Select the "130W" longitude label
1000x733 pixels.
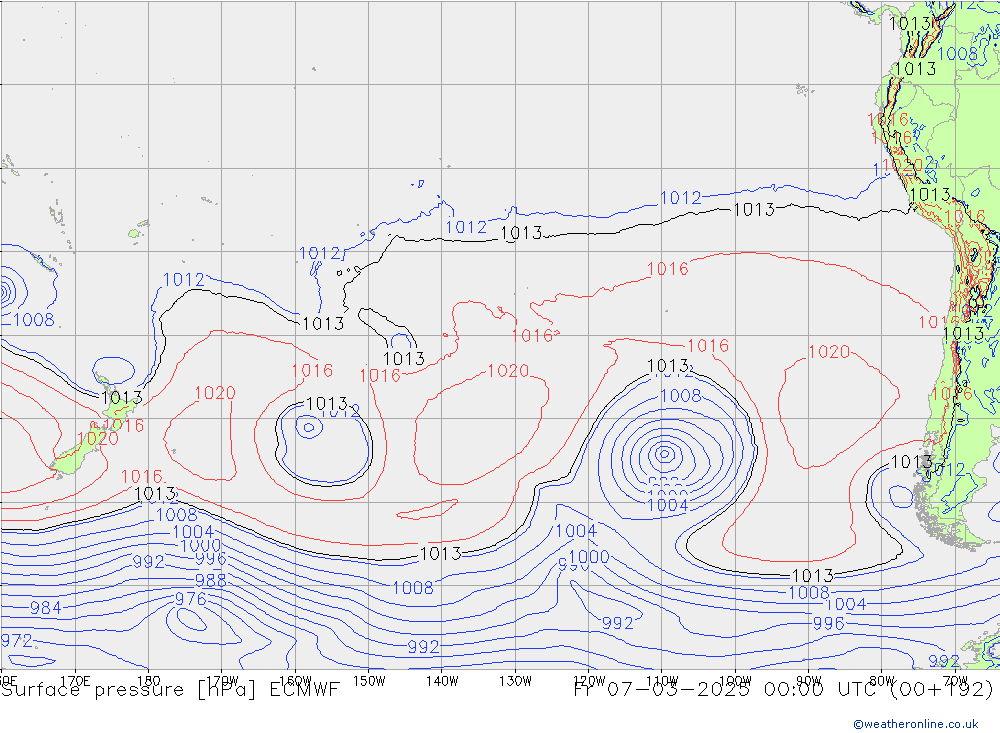(x=515, y=681)
